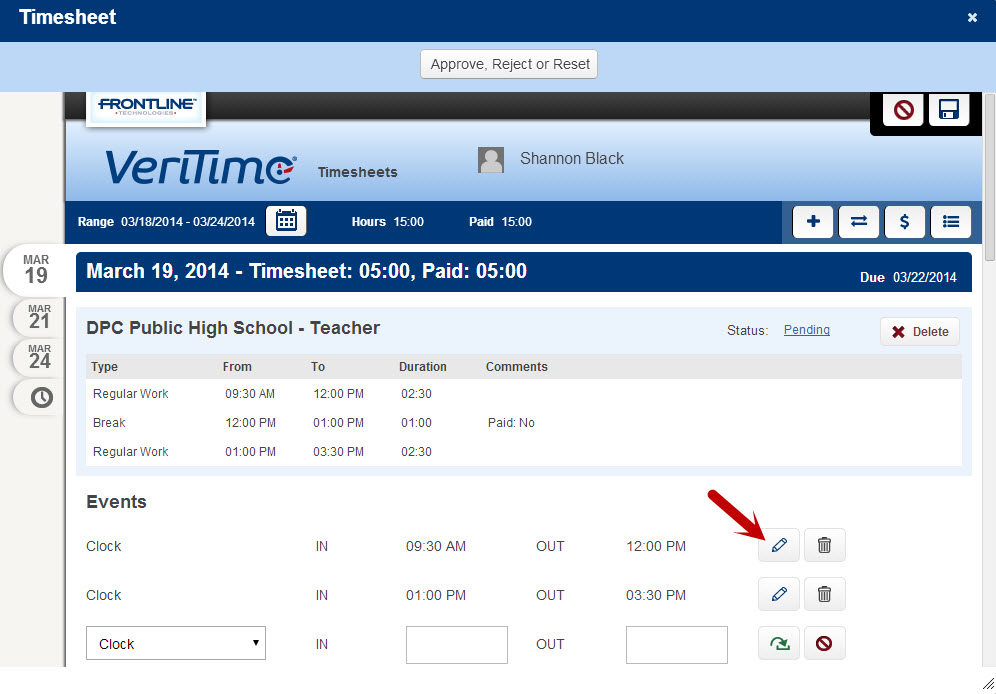
Task: Close the Timesheet dialog
Action: coord(972,18)
